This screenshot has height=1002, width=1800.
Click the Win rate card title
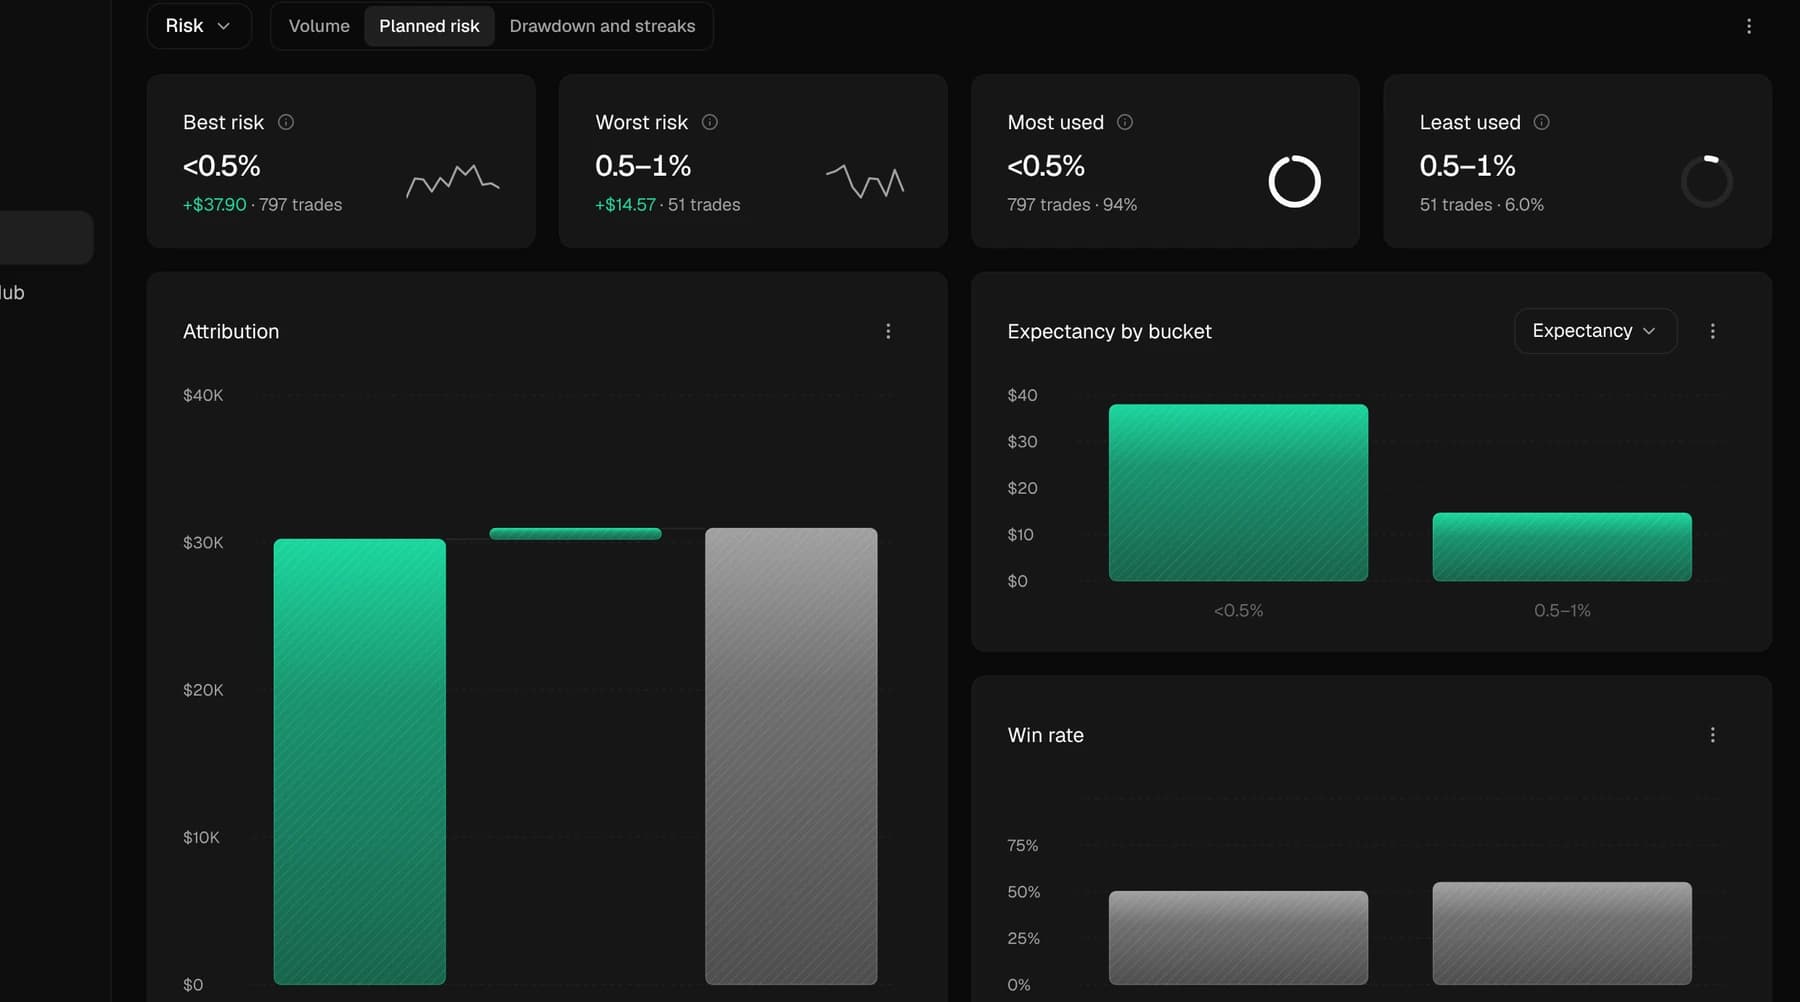click(1046, 735)
